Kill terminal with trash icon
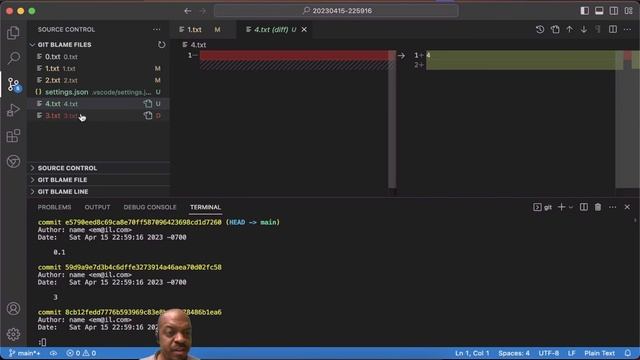The width and height of the screenshot is (640, 360). pos(598,207)
